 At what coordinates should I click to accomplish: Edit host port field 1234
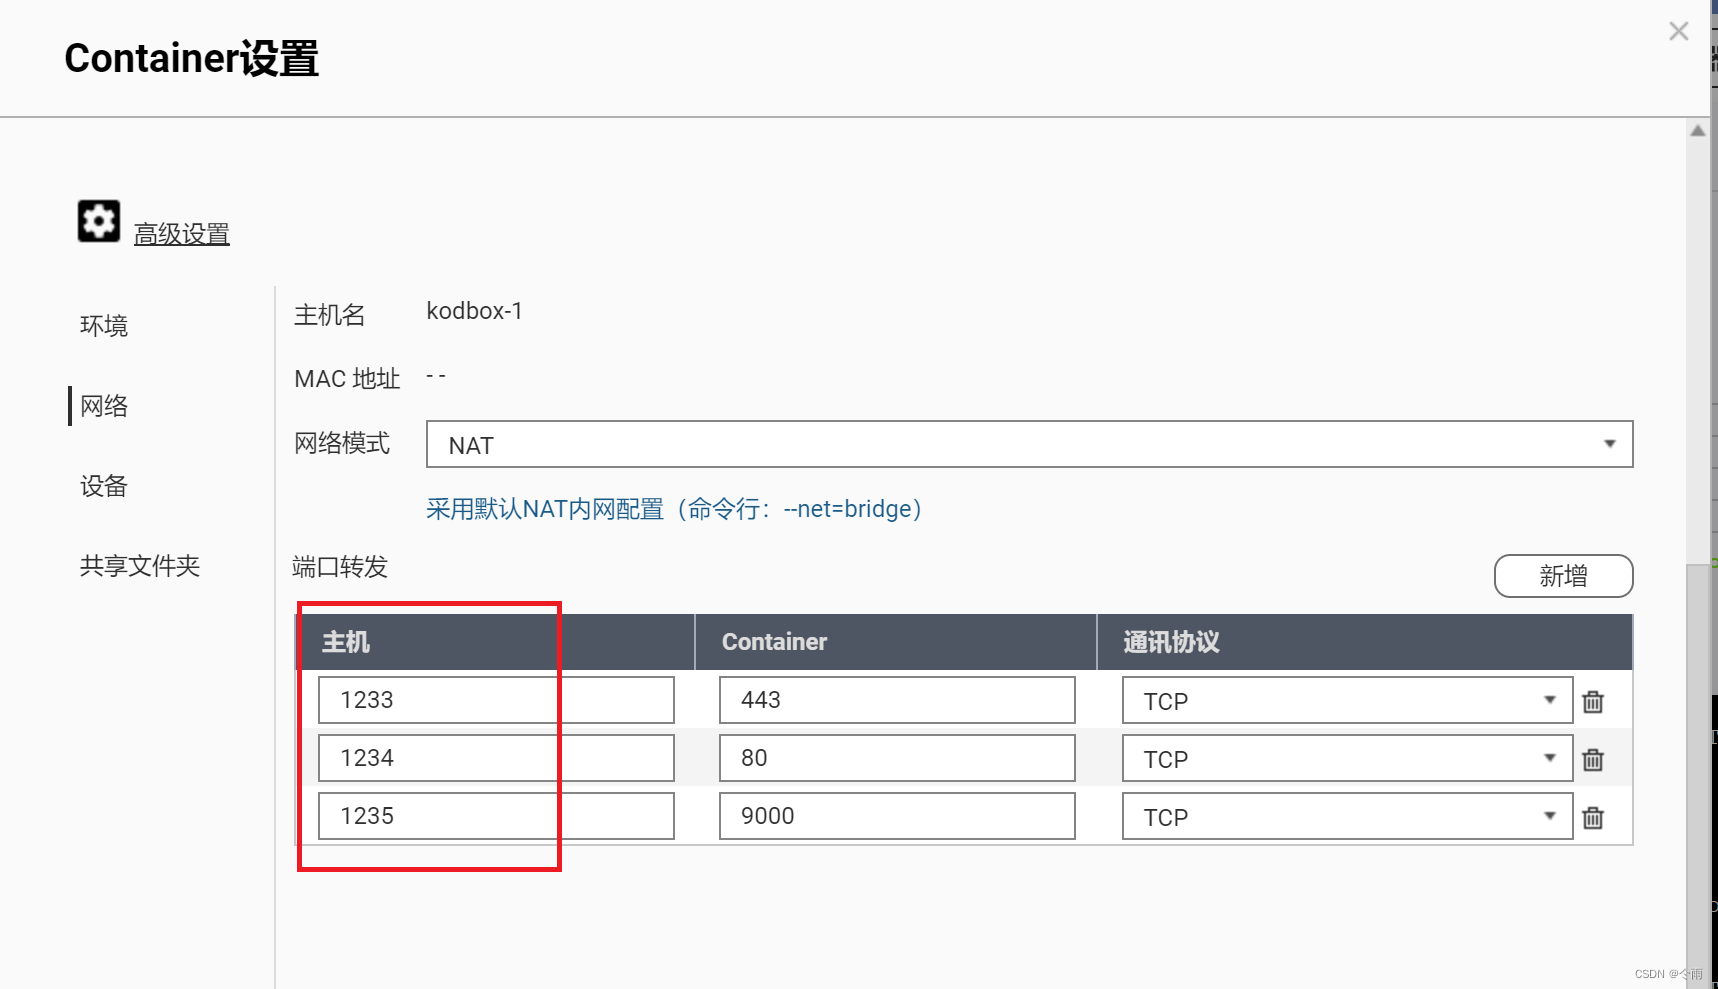point(496,758)
